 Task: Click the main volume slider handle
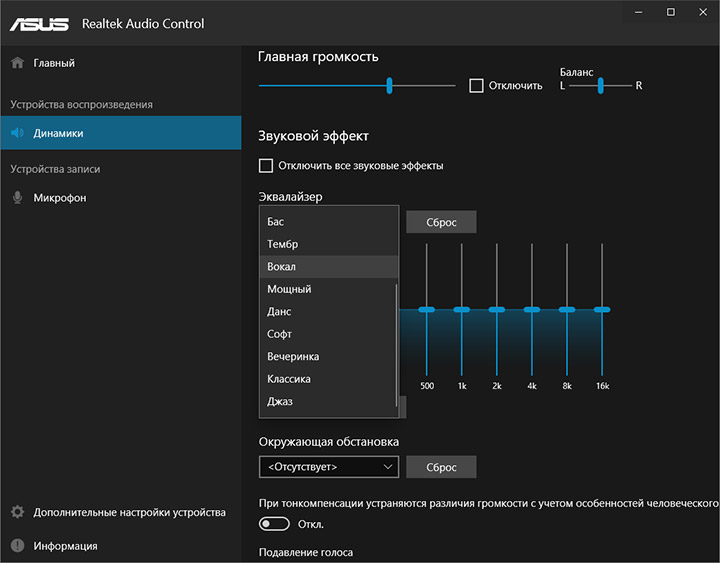389,85
